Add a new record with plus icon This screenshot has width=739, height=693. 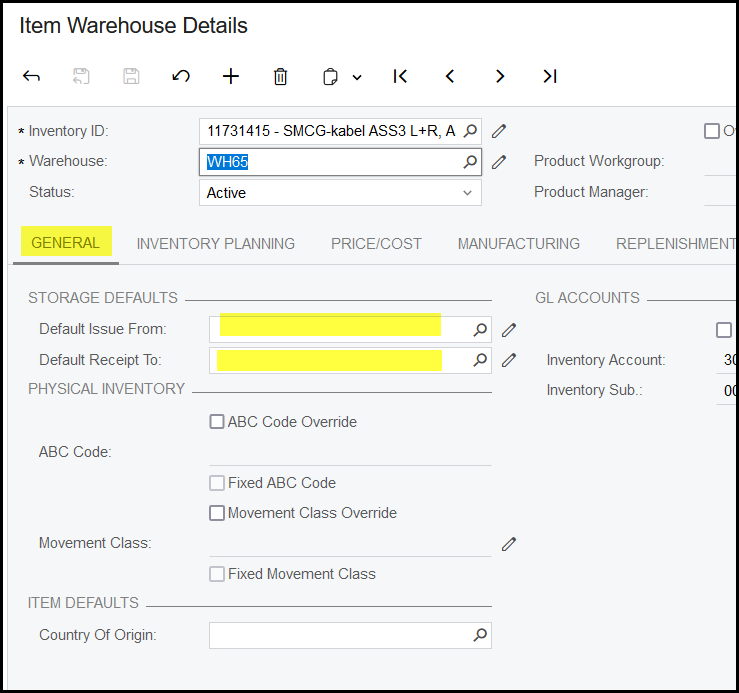pyautogui.click(x=231, y=76)
